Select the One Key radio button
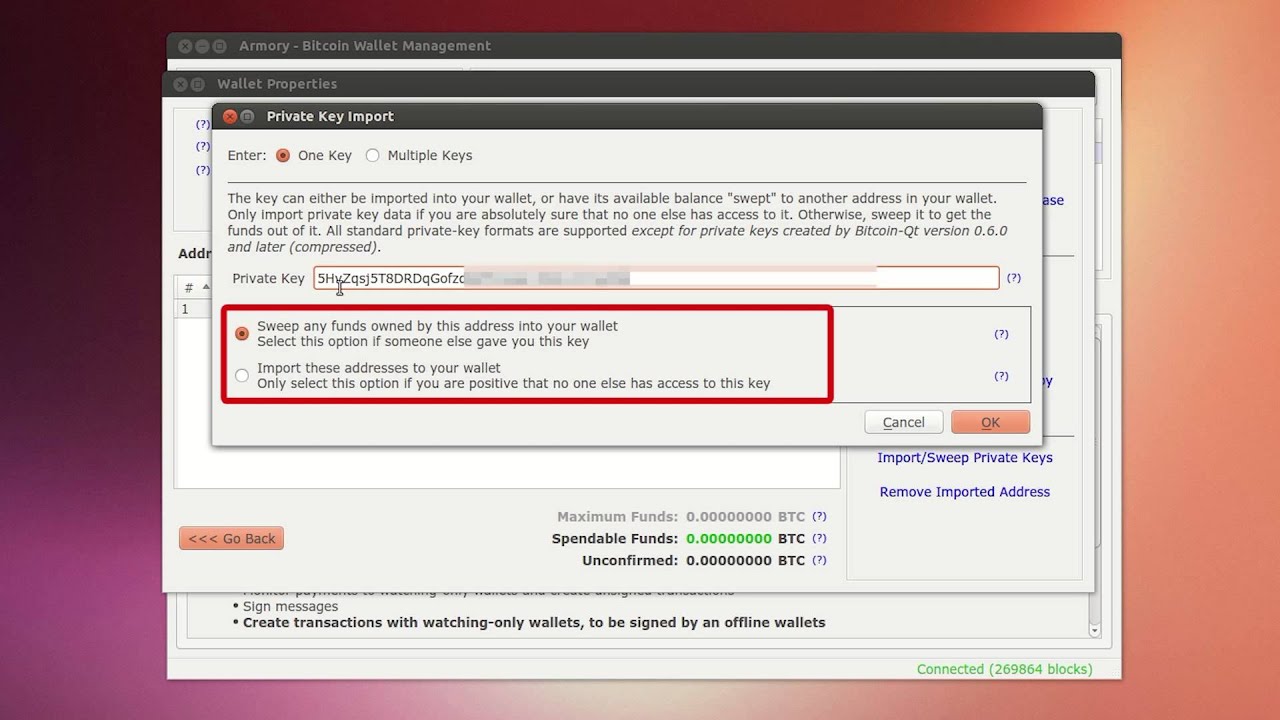This screenshot has width=1280, height=720. [283, 156]
